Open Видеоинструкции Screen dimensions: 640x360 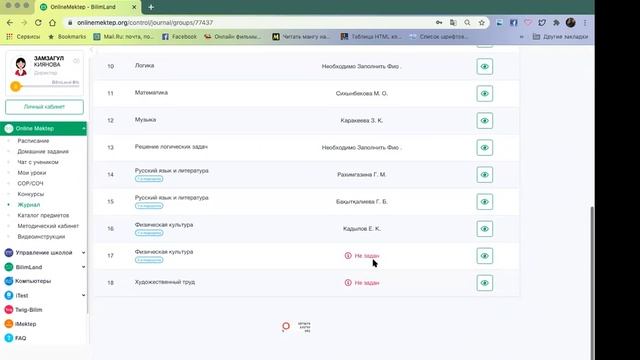pyautogui.click(x=41, y=236)
